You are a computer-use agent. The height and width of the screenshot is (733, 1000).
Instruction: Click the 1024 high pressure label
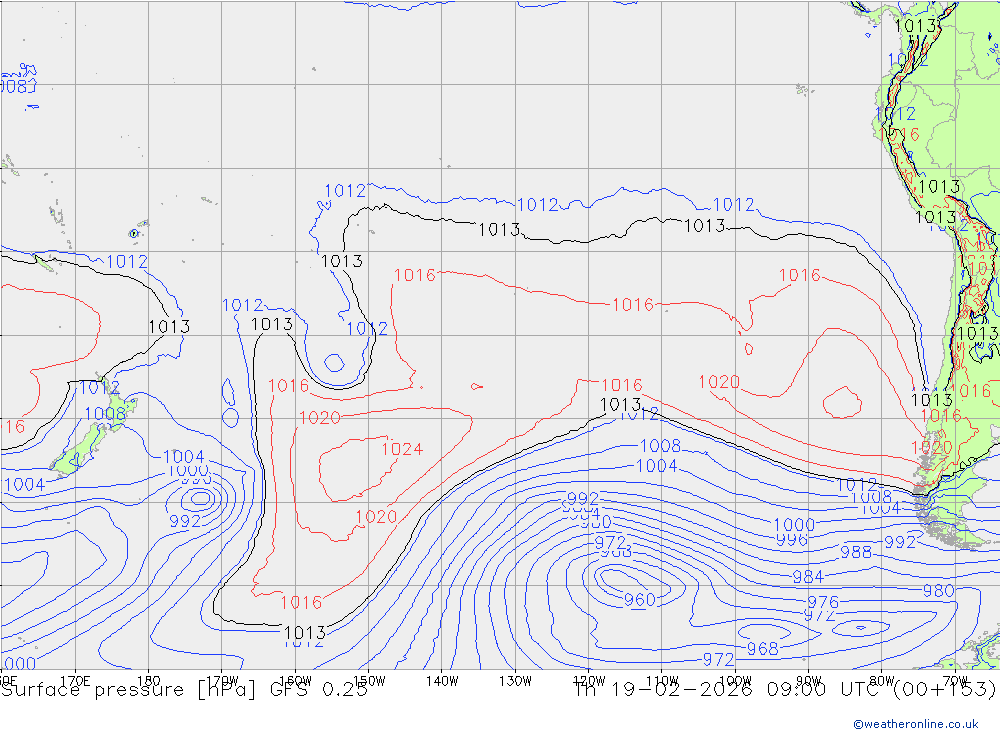point(402,449)
